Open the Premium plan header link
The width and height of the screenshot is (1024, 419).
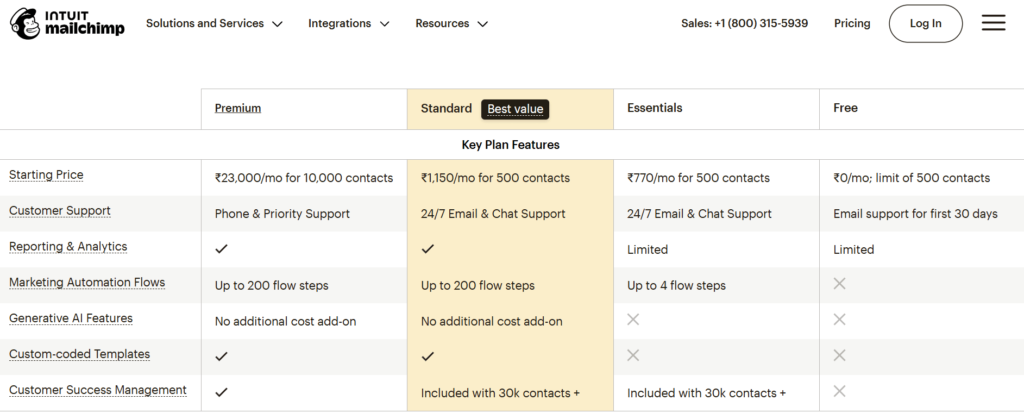[238, 108]
